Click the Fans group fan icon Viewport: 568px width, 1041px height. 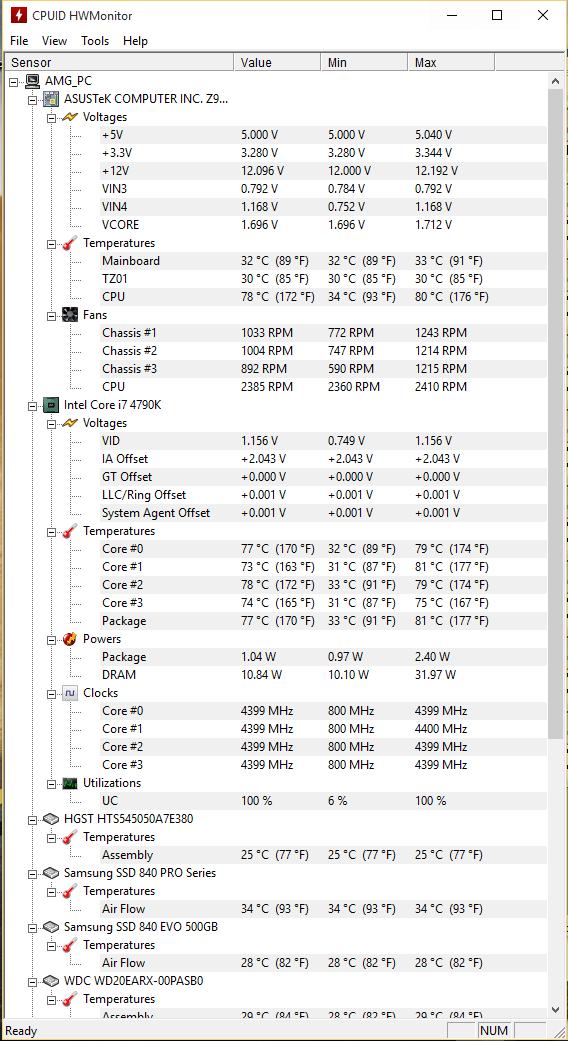70,315
